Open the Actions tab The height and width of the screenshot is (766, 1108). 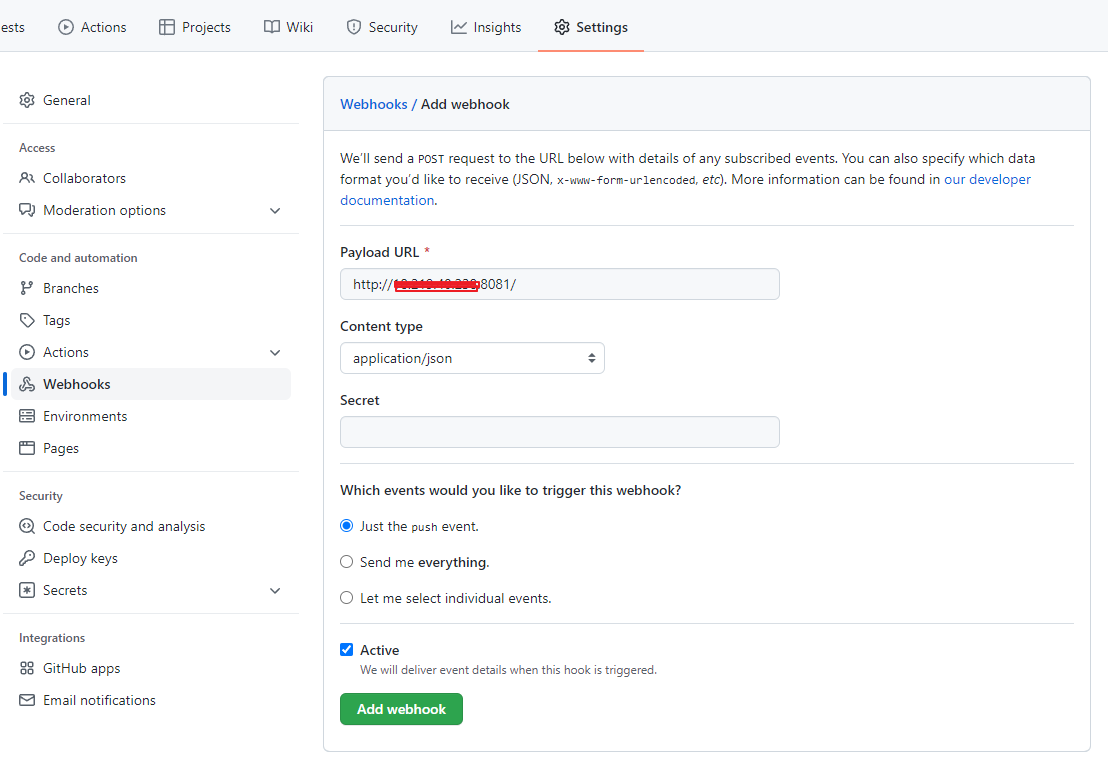click(93, 28)
